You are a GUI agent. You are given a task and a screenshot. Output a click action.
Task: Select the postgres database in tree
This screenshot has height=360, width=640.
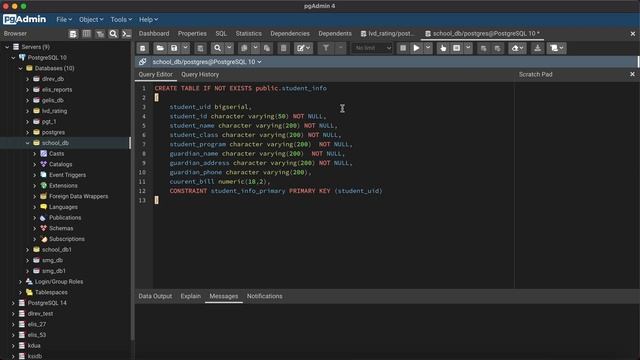coord(53,132)
